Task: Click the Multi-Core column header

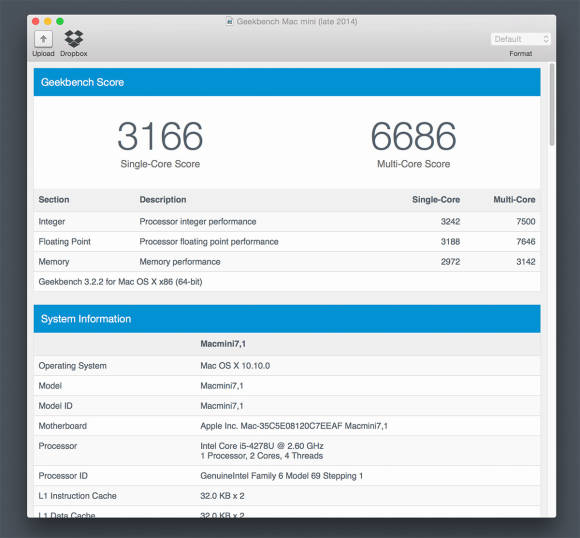Action: pyautogui.click(x=514, y=200)
